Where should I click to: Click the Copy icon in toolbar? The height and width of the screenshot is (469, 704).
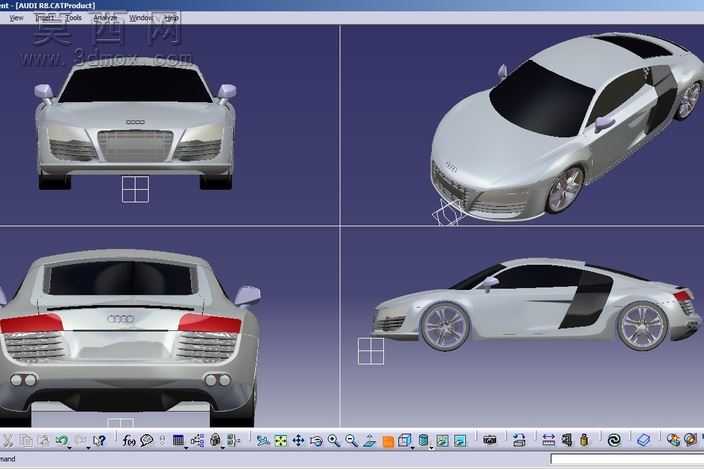[27, 441]
